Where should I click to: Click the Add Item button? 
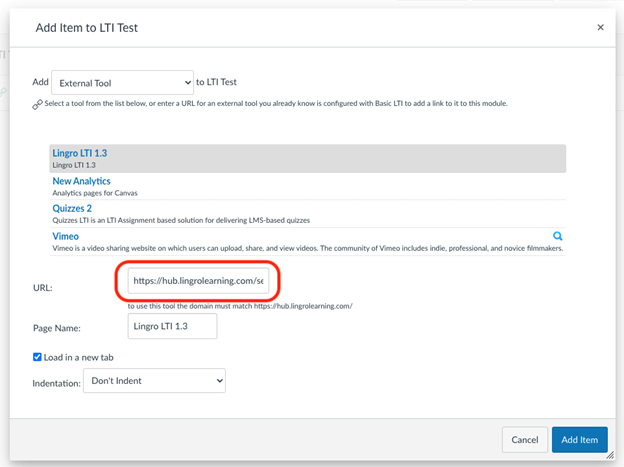click(579, 440)
